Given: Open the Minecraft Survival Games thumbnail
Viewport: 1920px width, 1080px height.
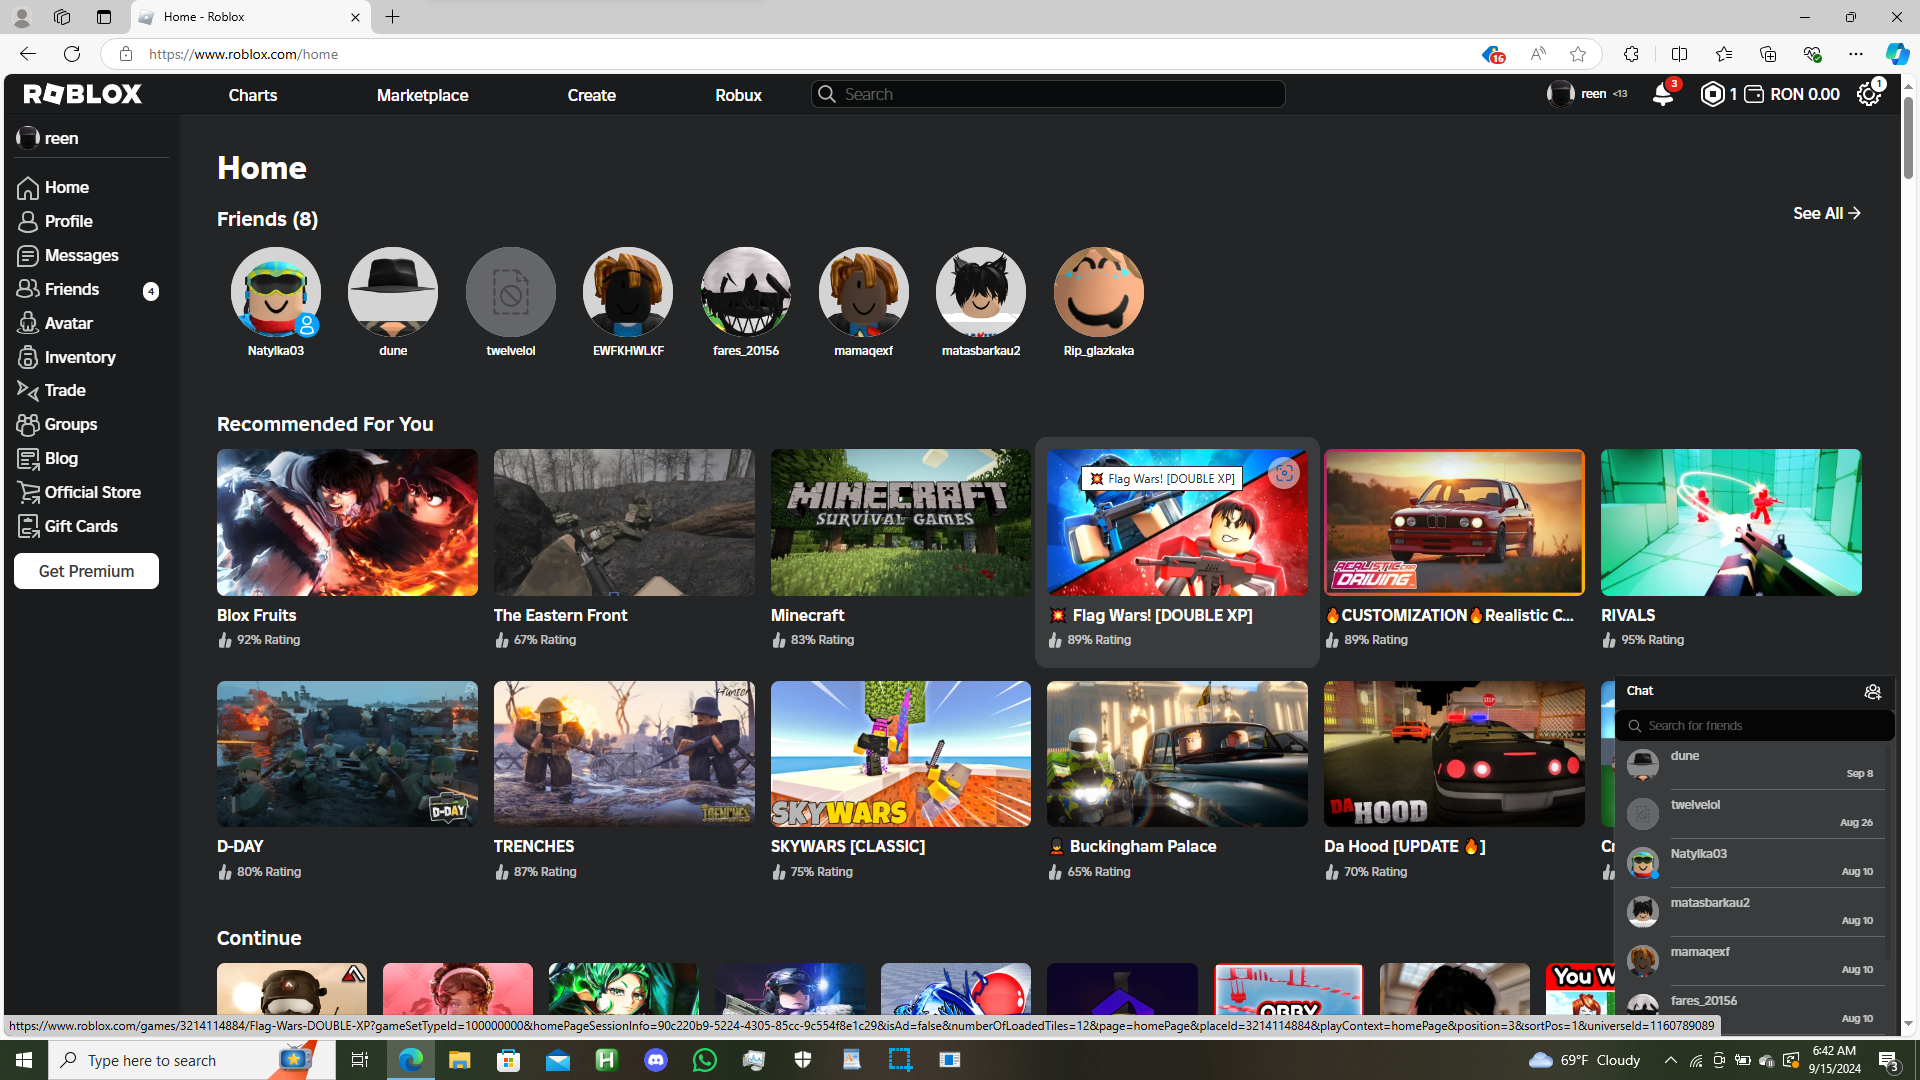Looking at the screenshot, I should 901,522.
